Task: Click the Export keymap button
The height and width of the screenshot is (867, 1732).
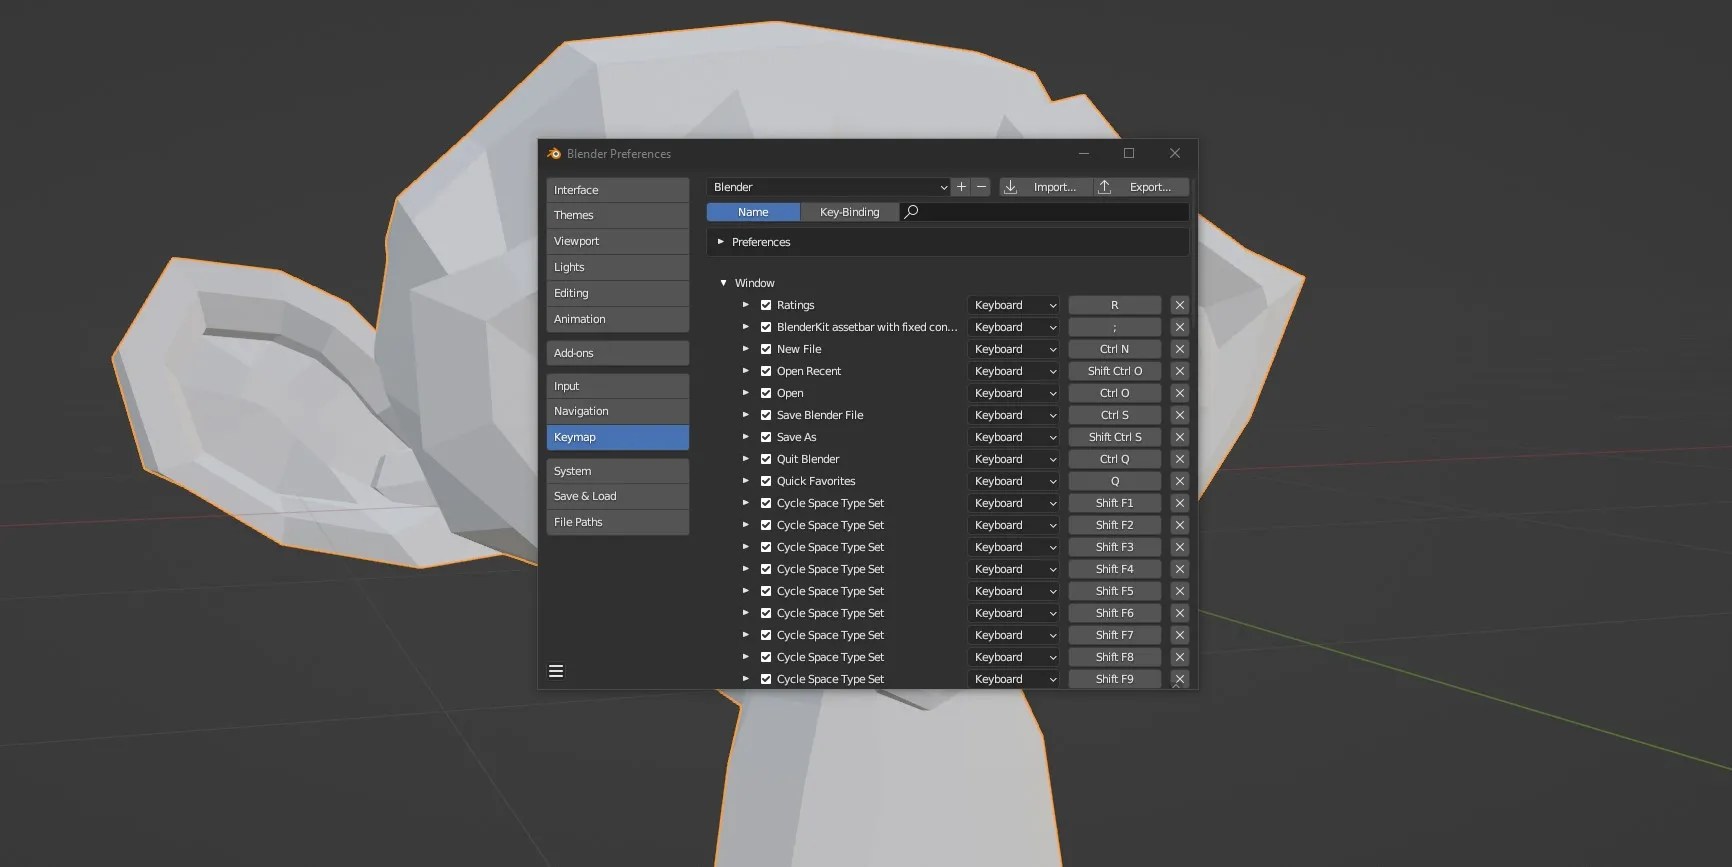Action: 1141,187
